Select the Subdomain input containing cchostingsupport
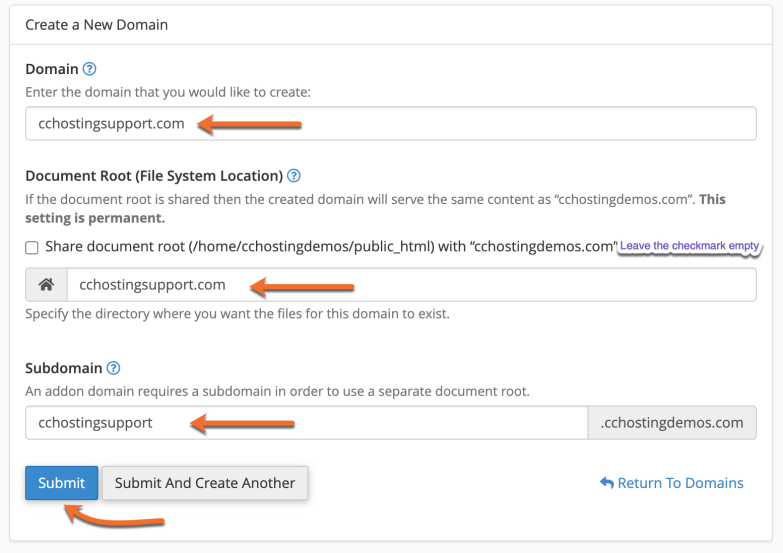The image size is (783, 553). [x=305, y=422]
